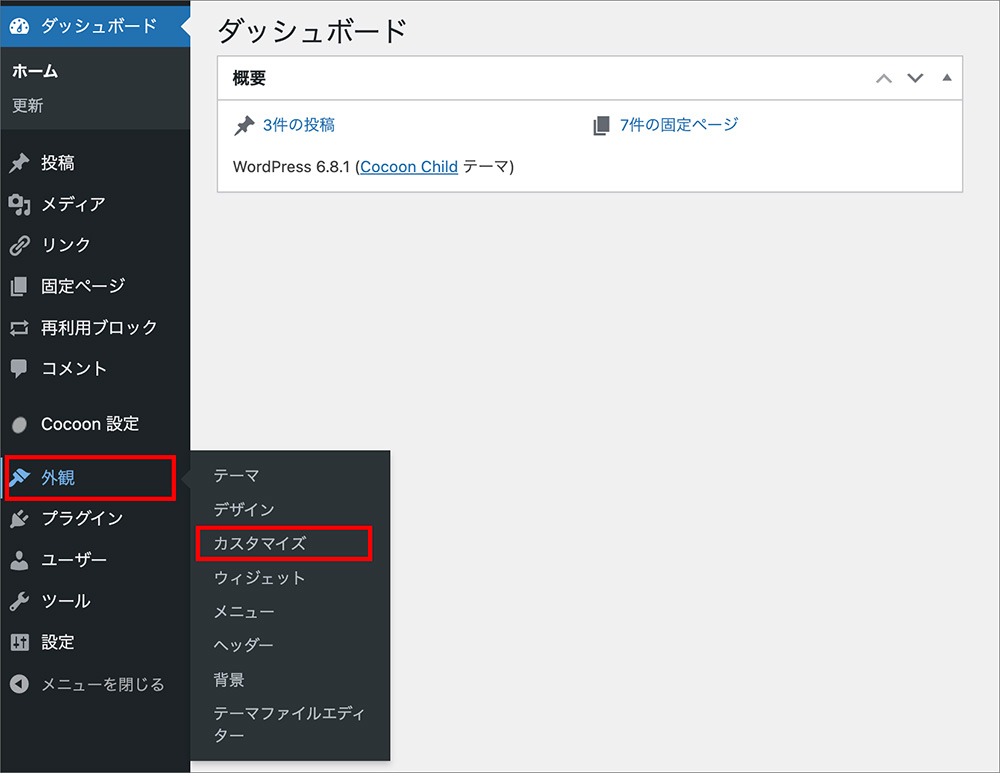
Task: Move 概要 box up using the up chevron
Action: [883, 77]
